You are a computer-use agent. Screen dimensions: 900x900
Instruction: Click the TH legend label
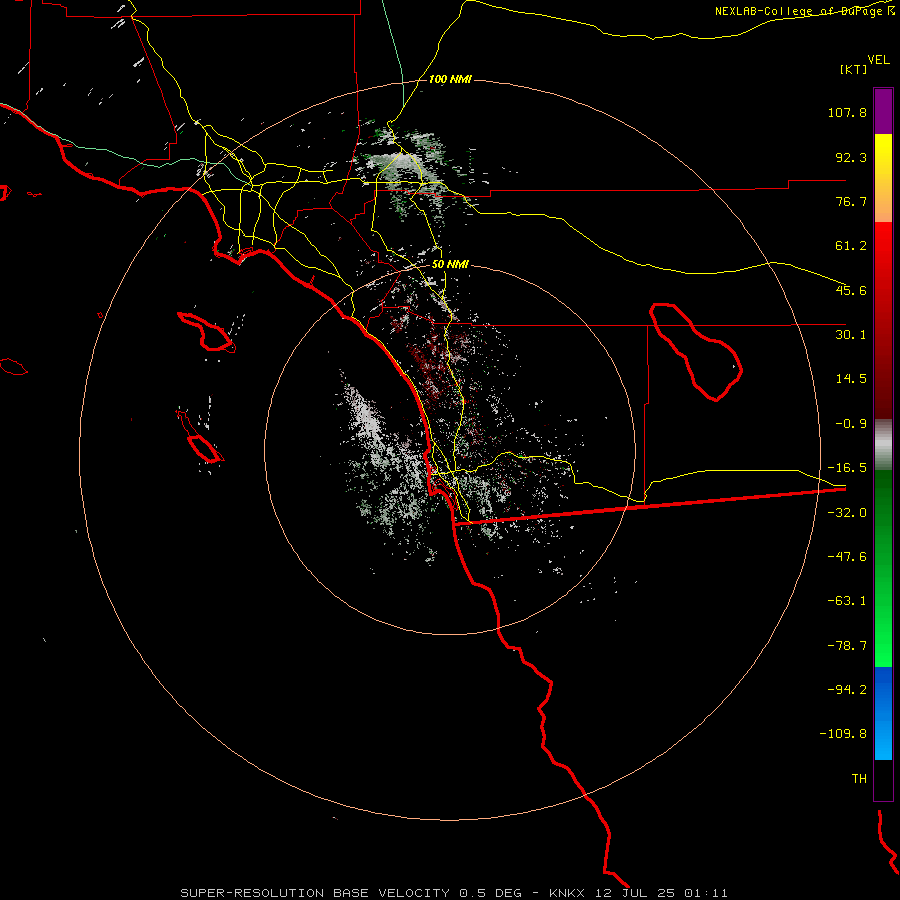click(859, 778)
